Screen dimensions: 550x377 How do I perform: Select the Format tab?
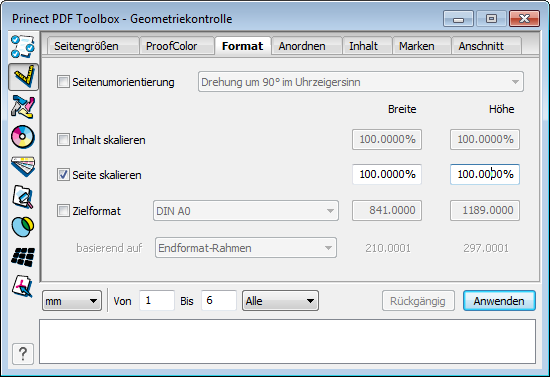point(243,46)
